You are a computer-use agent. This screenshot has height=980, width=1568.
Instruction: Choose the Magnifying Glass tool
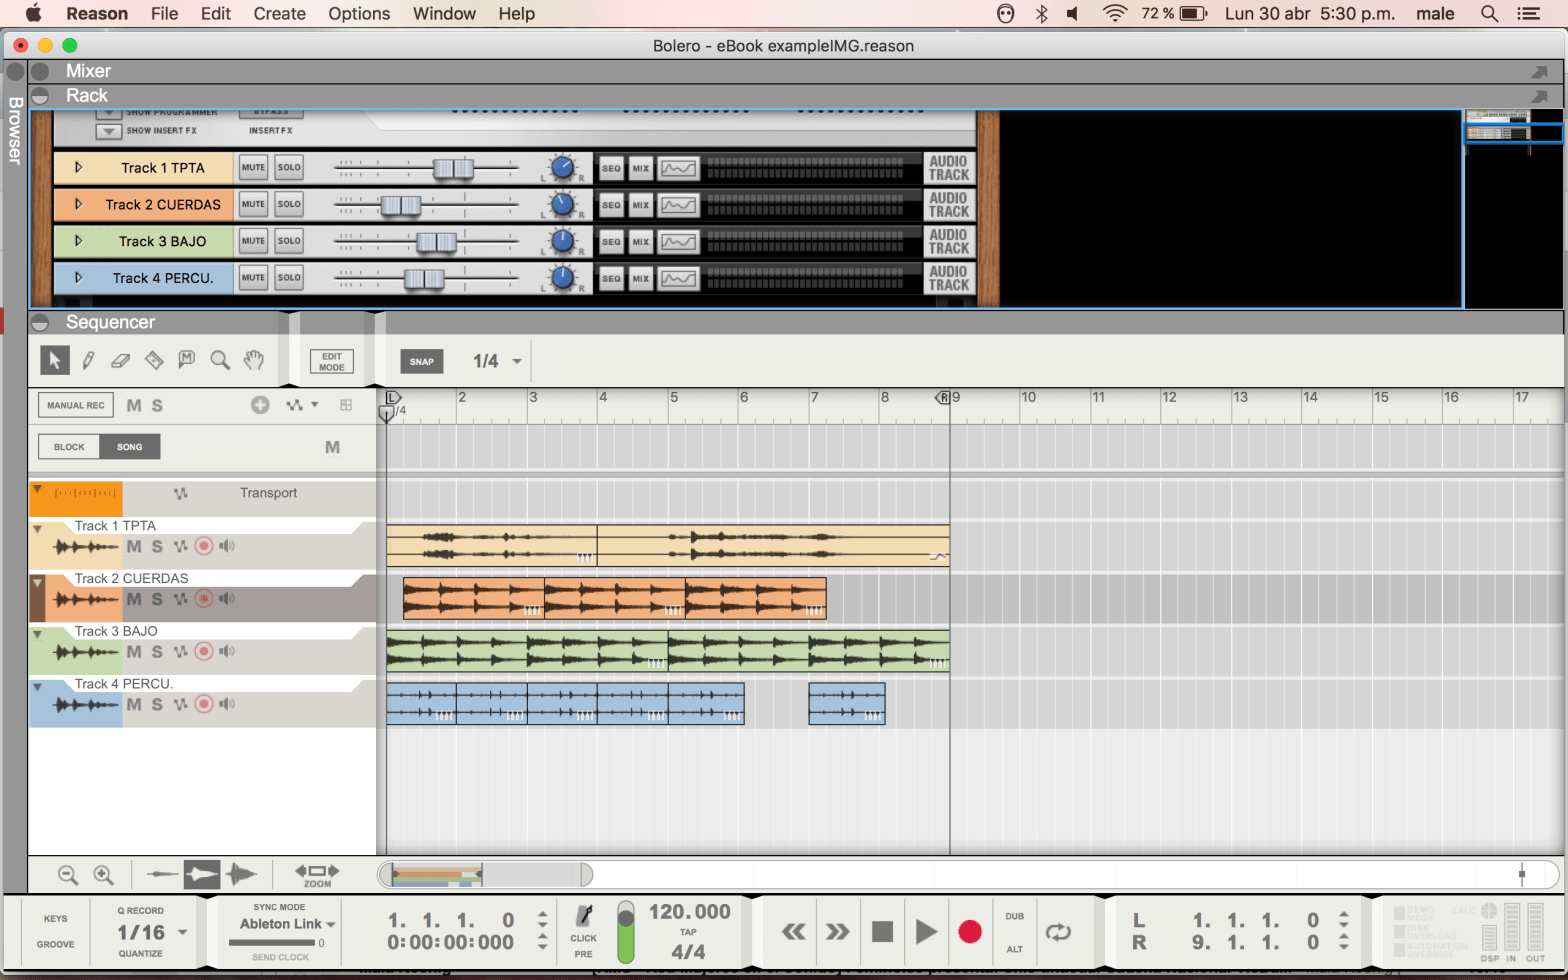click(220, 360)
